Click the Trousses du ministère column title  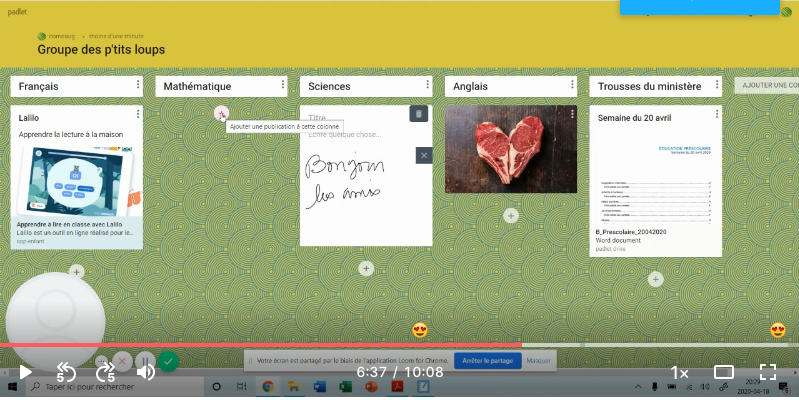[x=649, y=86]
